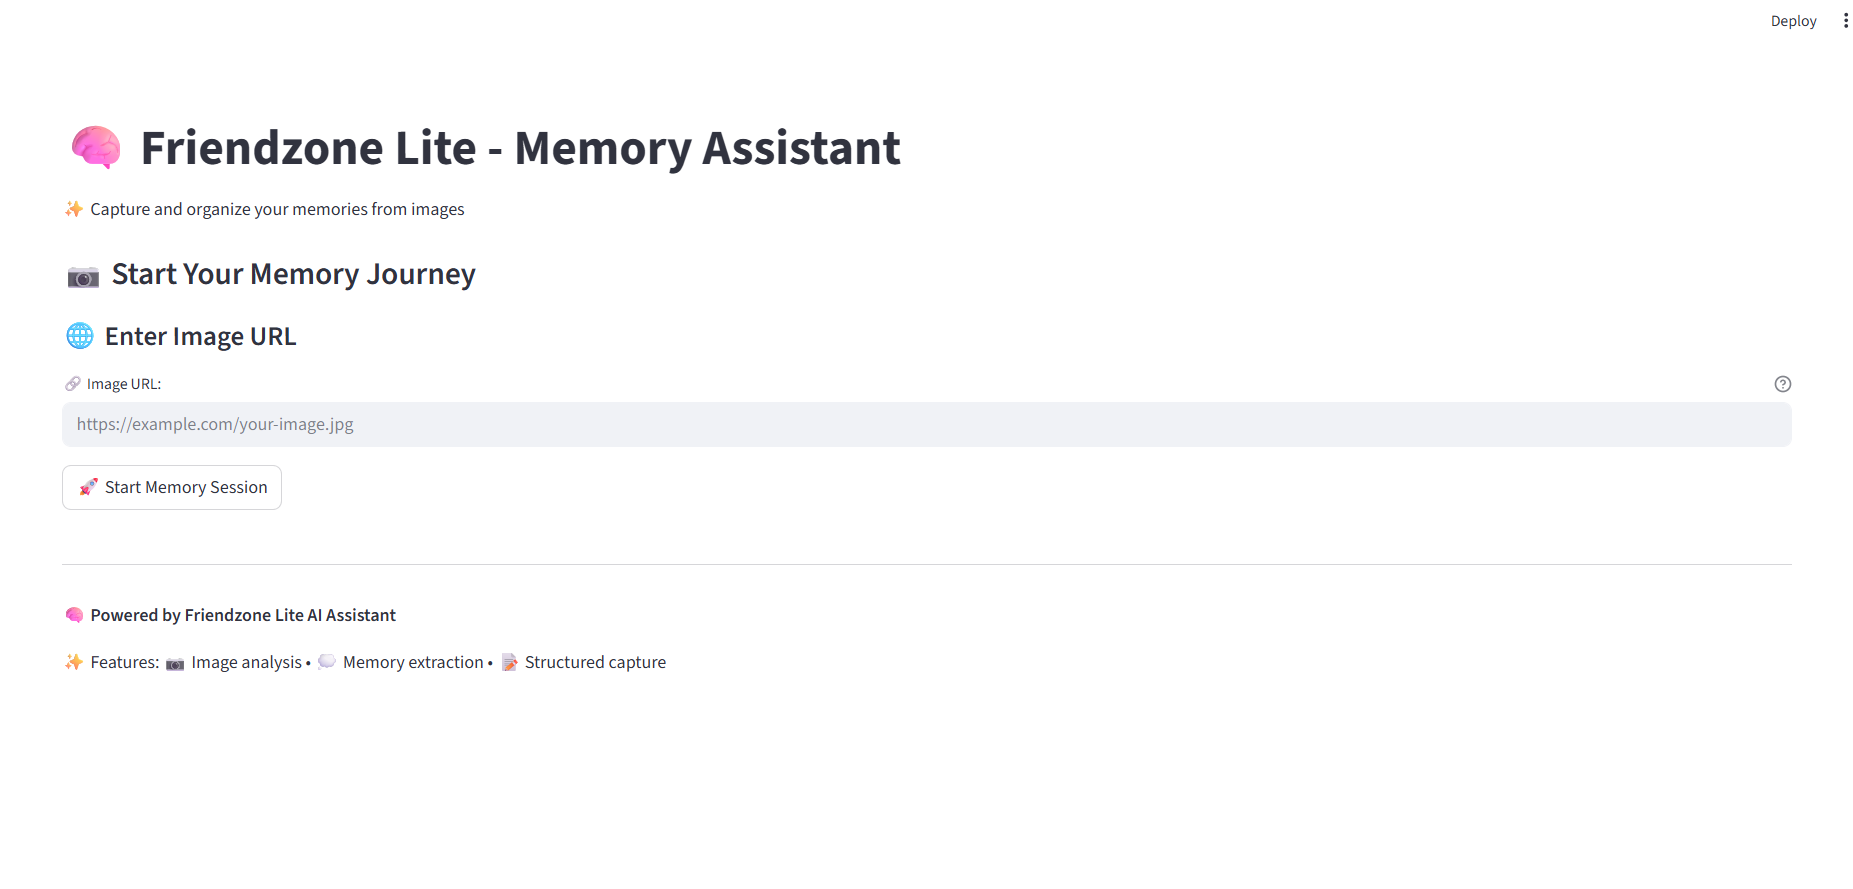Click the Deploy button
This screenshot has width=1853, height=889.
coord(1792,21)
